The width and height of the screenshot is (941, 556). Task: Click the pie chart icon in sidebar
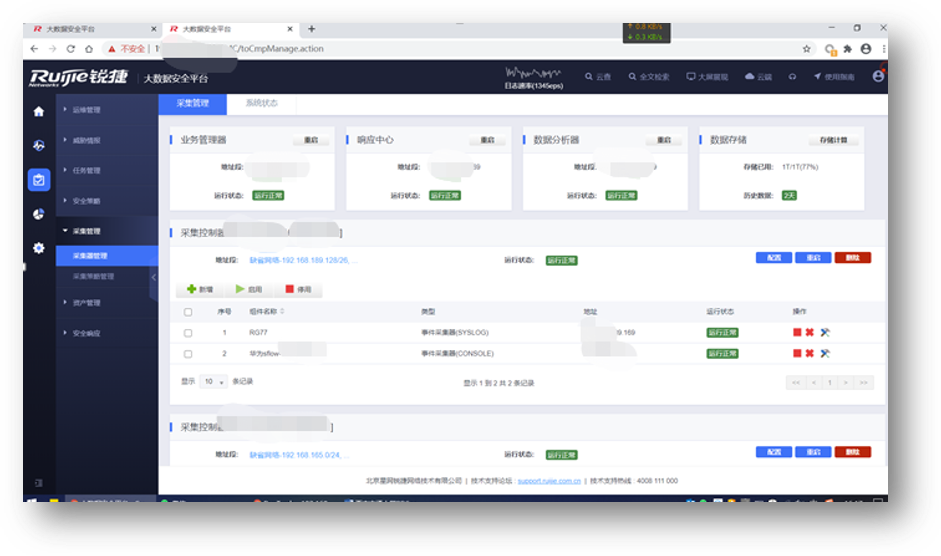39,214
